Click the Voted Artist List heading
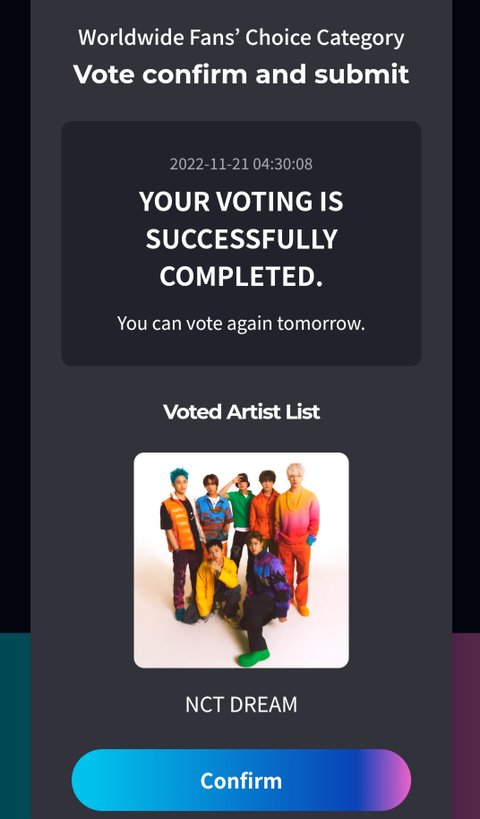Image resolution: width=480 pixels, height=819 pixels. tap(241, 412)
